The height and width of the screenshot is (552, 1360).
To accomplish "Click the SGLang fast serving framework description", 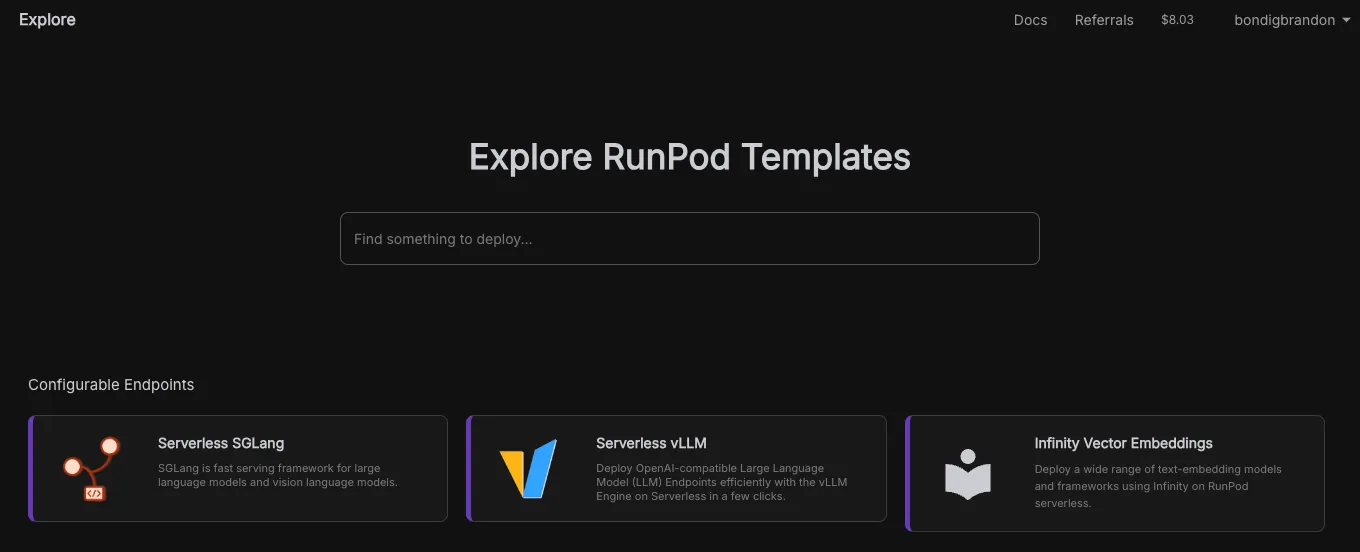I will [278, 475].
